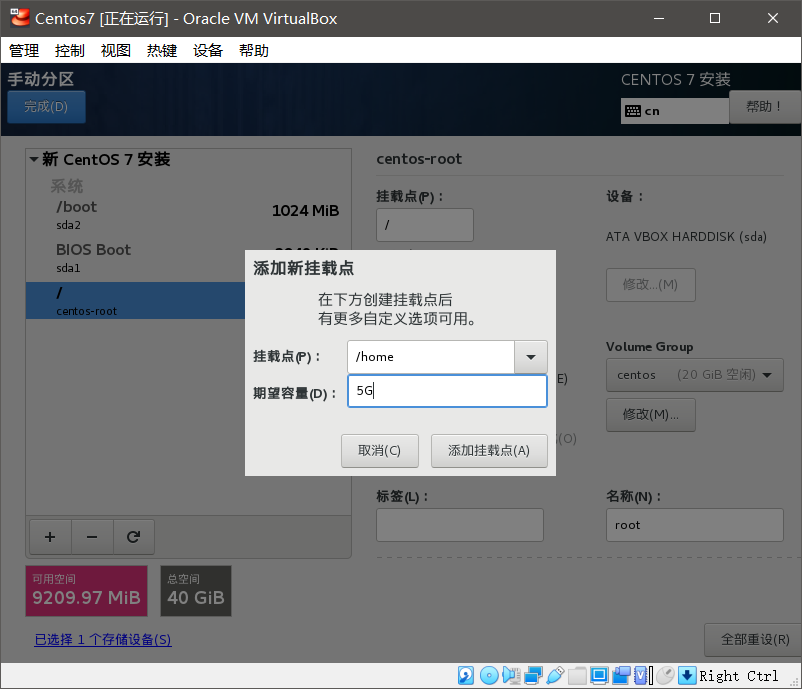
Task: Click the network adapter icon in status bar
Action: [531, 675]
